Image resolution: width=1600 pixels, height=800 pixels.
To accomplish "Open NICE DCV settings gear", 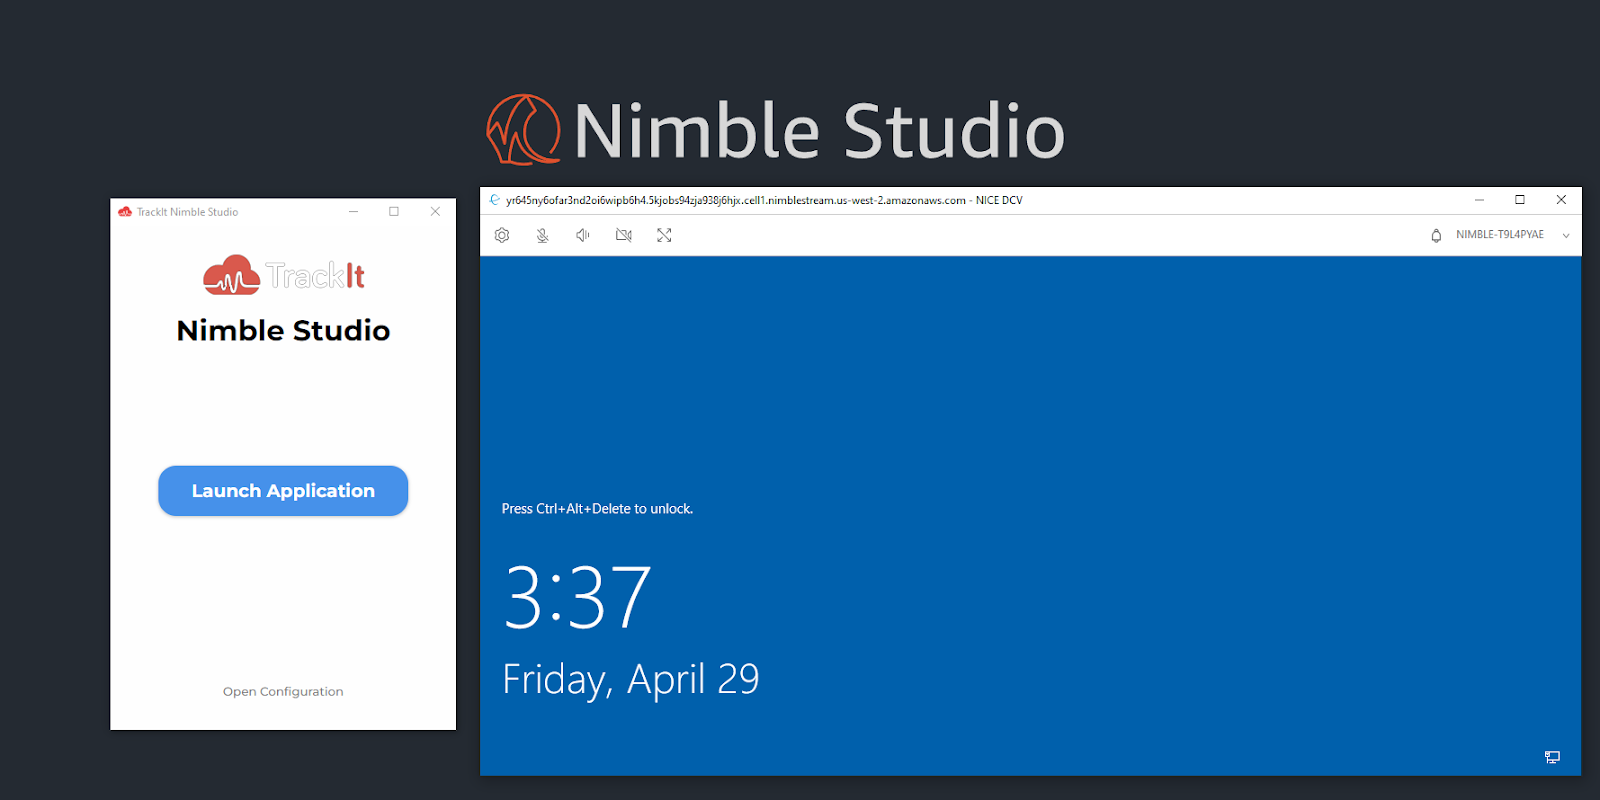I will [502, 235].
